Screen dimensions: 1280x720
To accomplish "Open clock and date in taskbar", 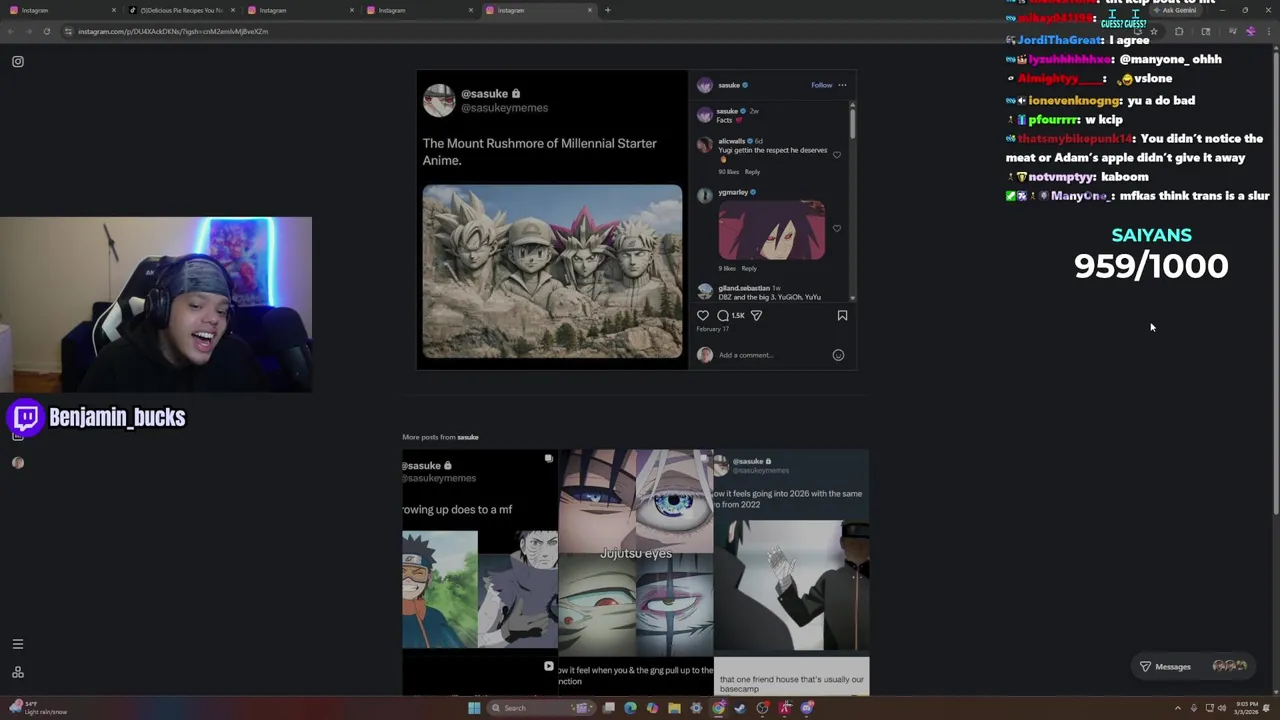I will click(1246, 708).
